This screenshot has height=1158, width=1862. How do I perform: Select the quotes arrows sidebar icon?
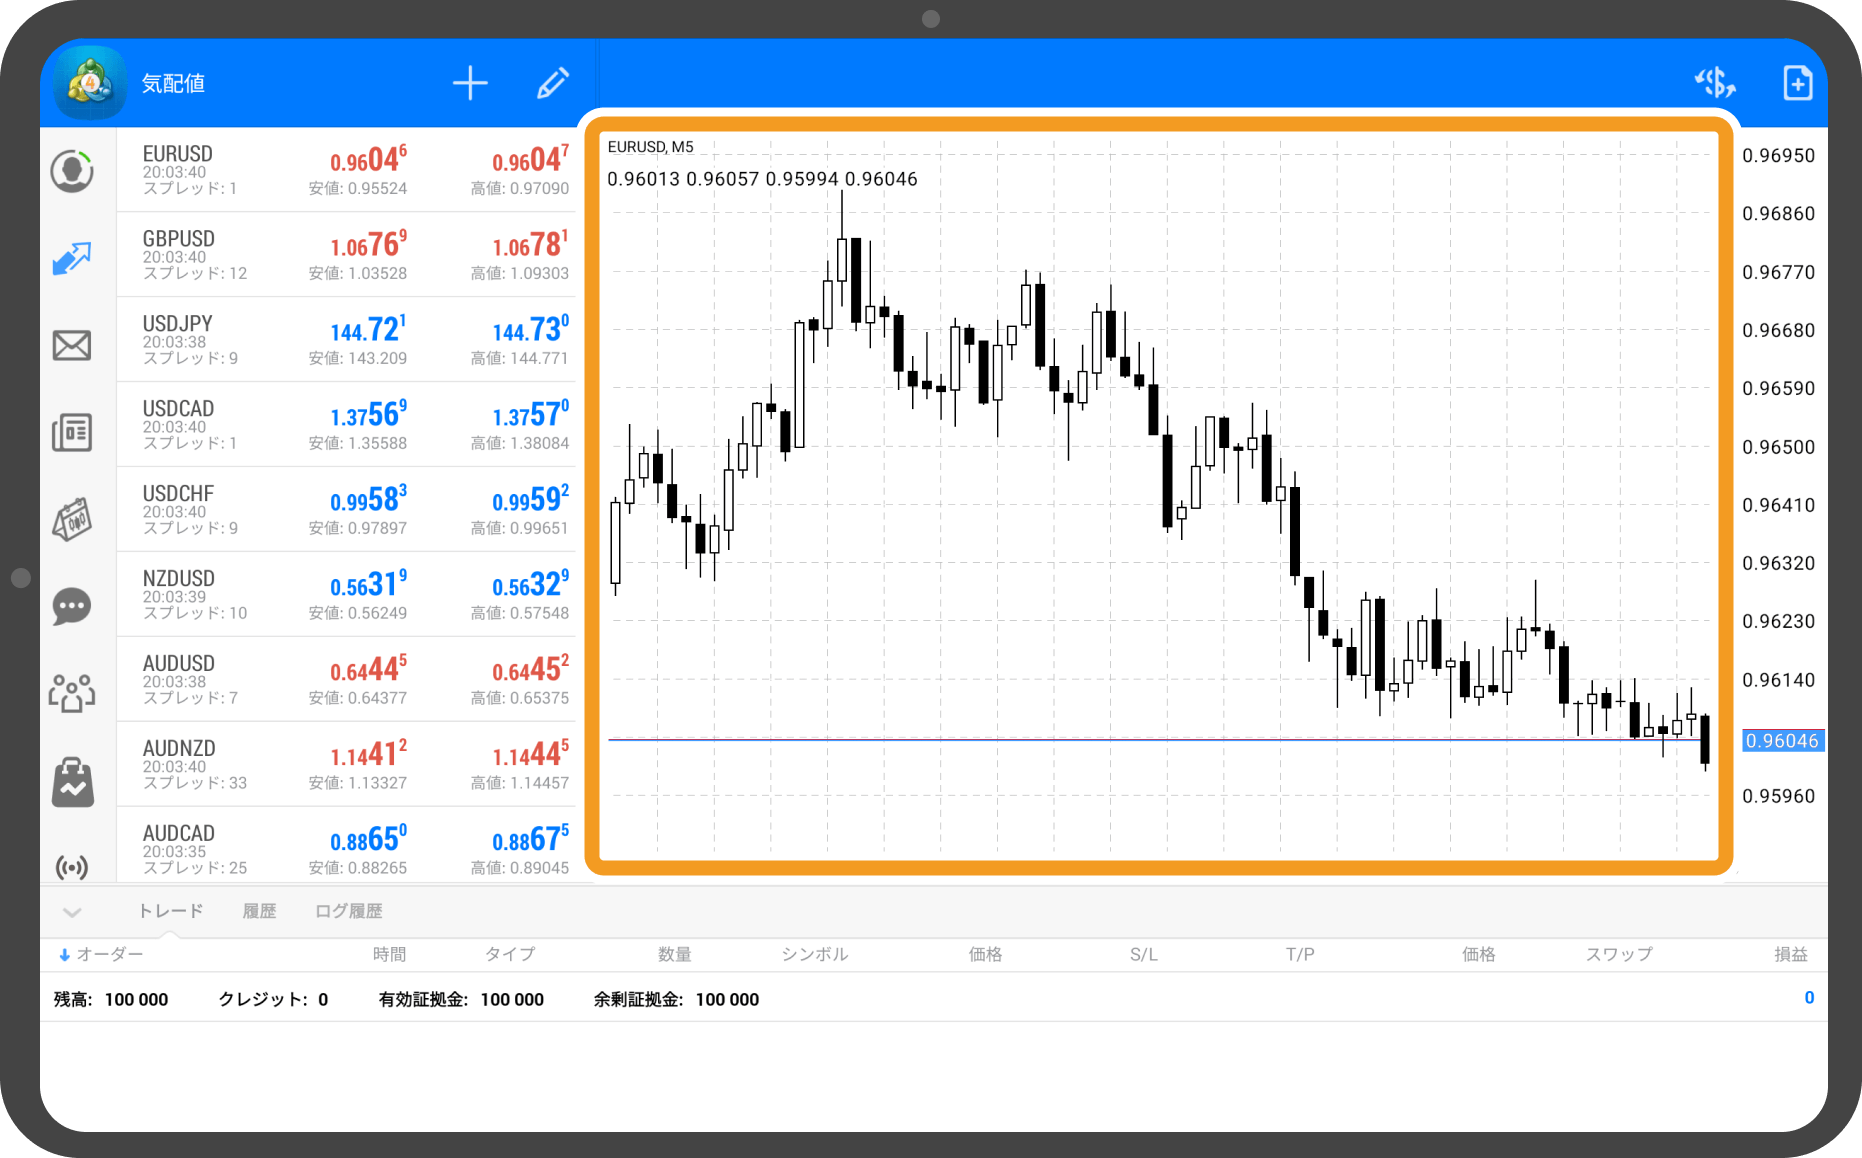pos(72,259)
